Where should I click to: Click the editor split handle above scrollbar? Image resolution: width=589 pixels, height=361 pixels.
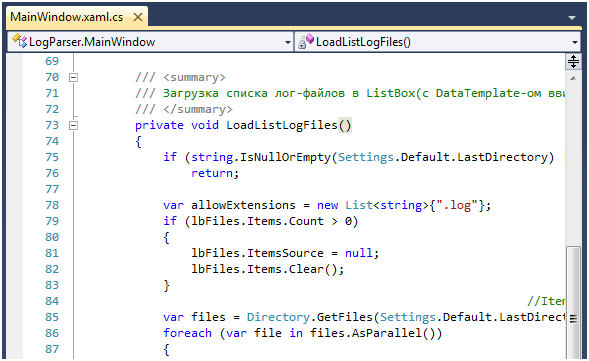tap(573, 62)
